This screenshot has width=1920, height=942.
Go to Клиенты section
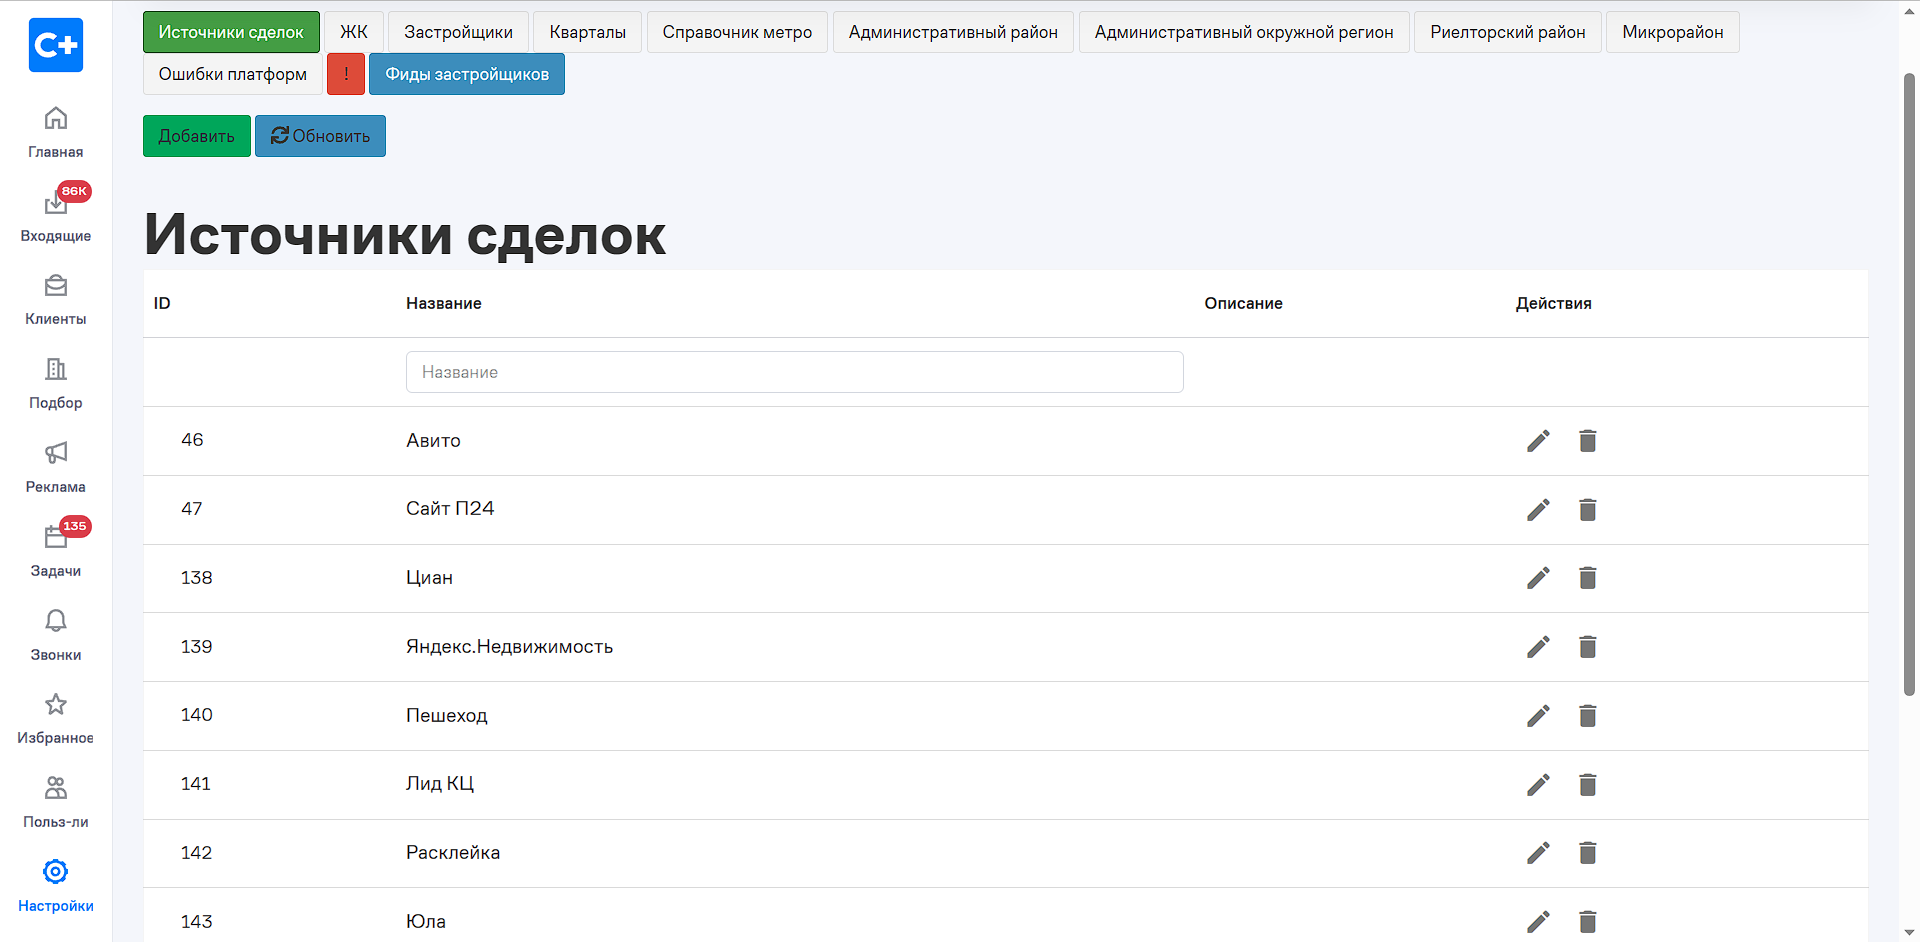pyautogui.click(x=56, y=300)
